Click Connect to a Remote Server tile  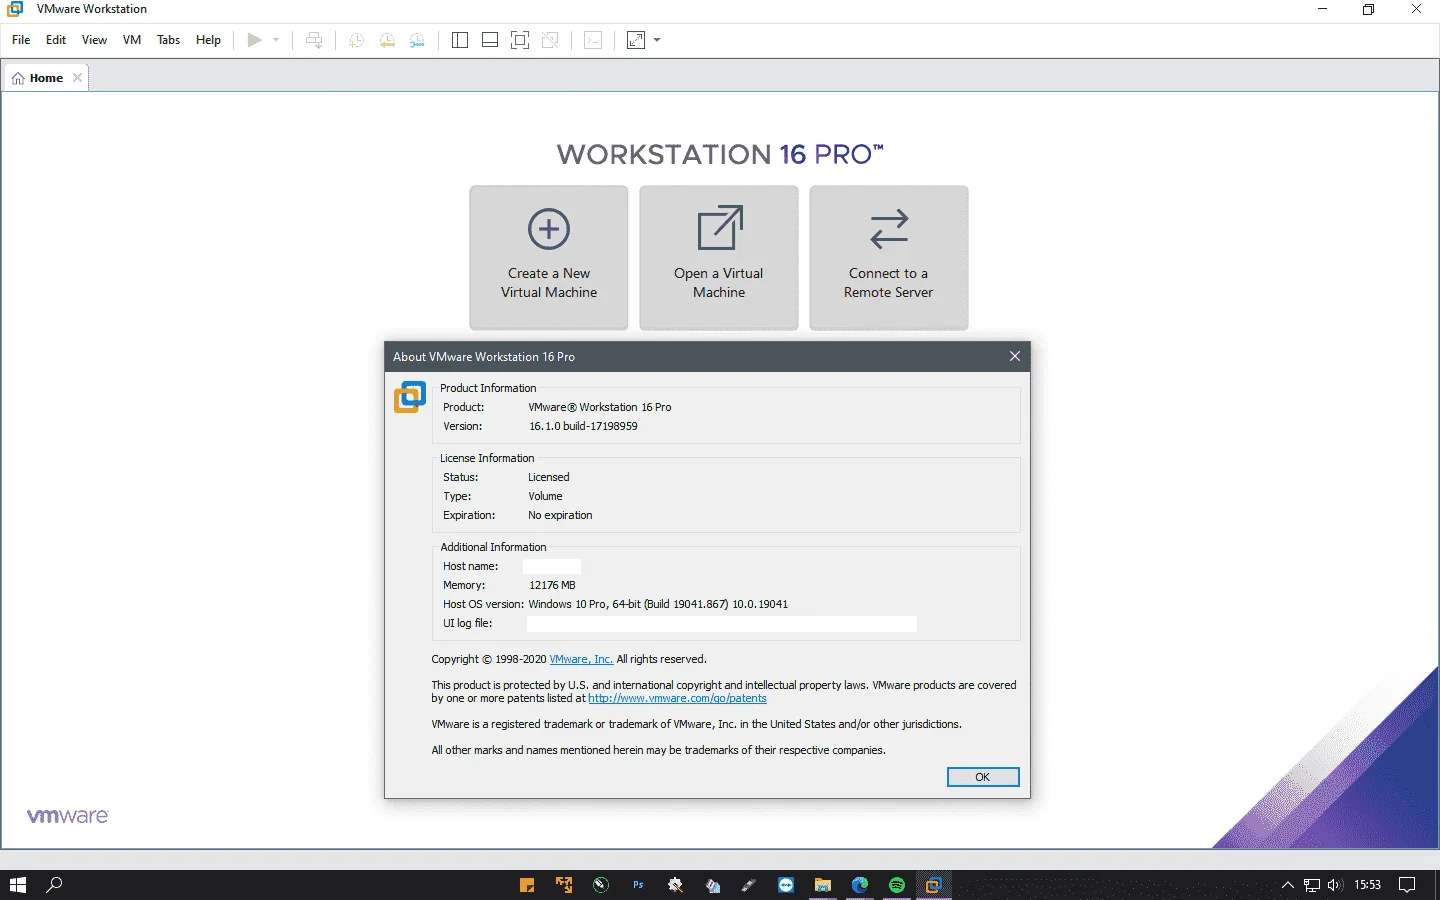[x=889, y=257]
